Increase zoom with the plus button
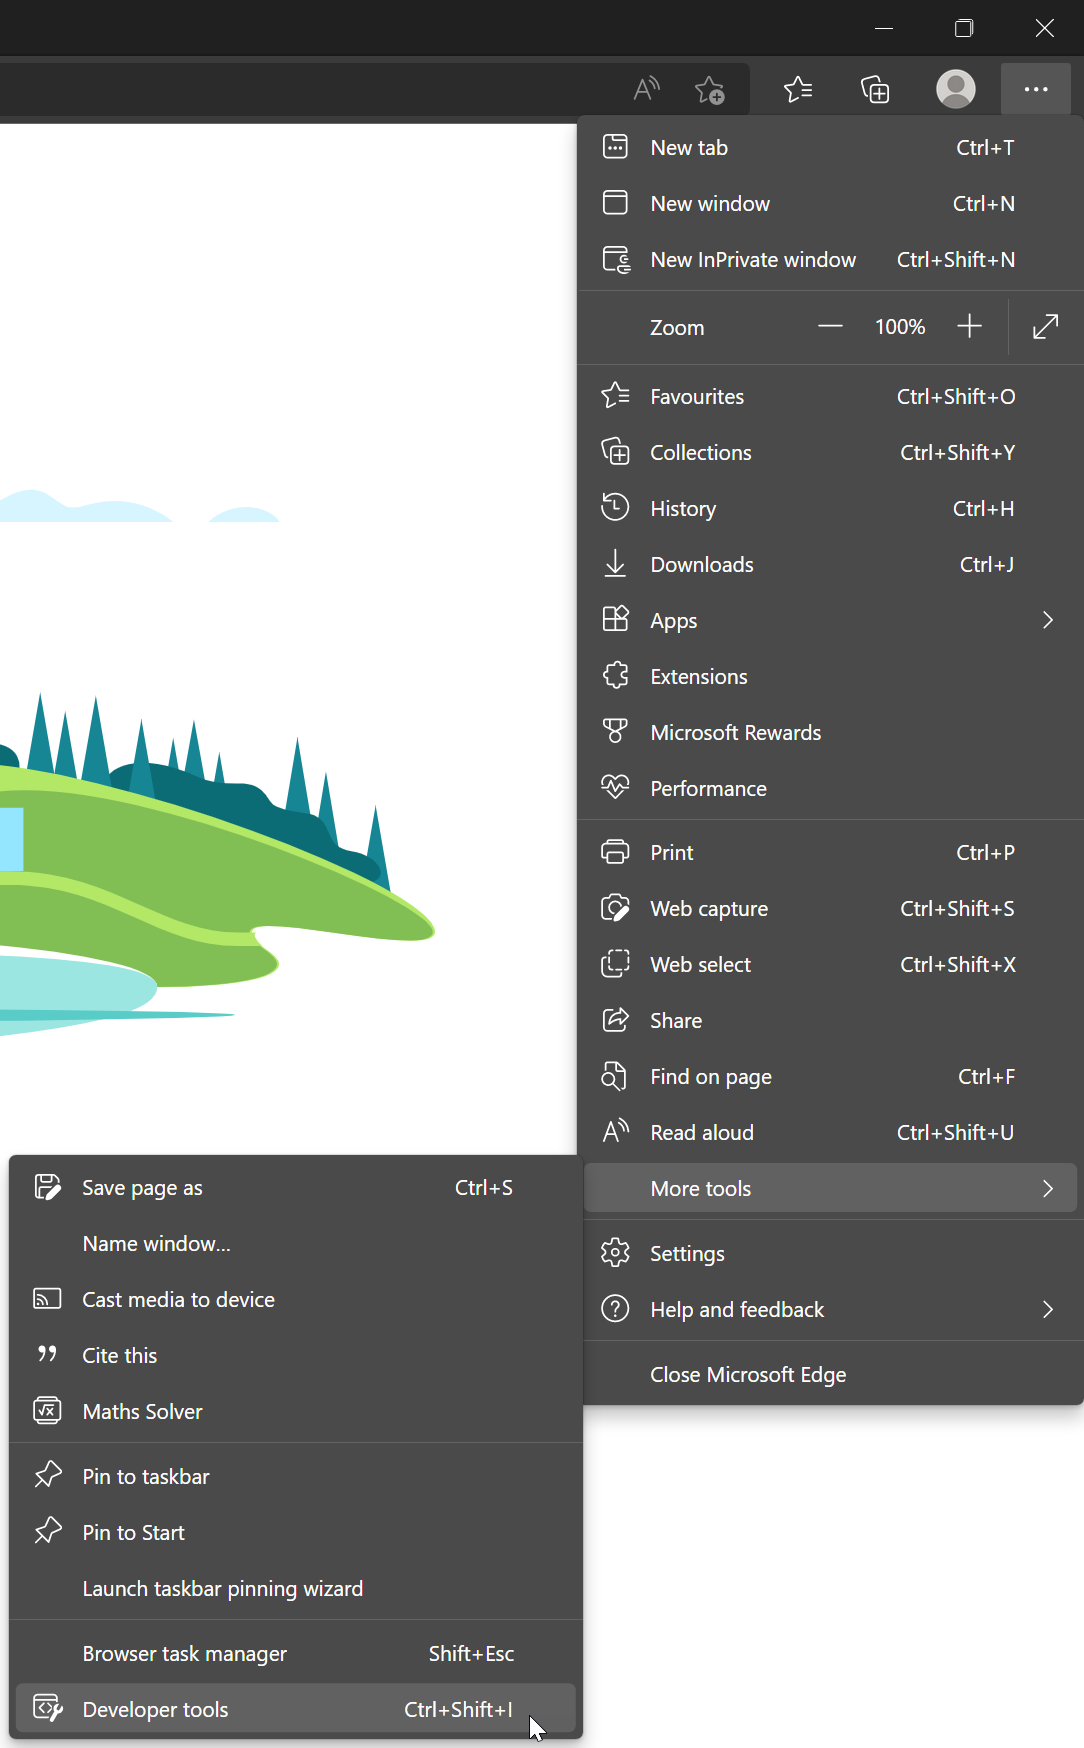Screen dimensions: 1084x1748 pyautogui.click(x=969, y=326)
